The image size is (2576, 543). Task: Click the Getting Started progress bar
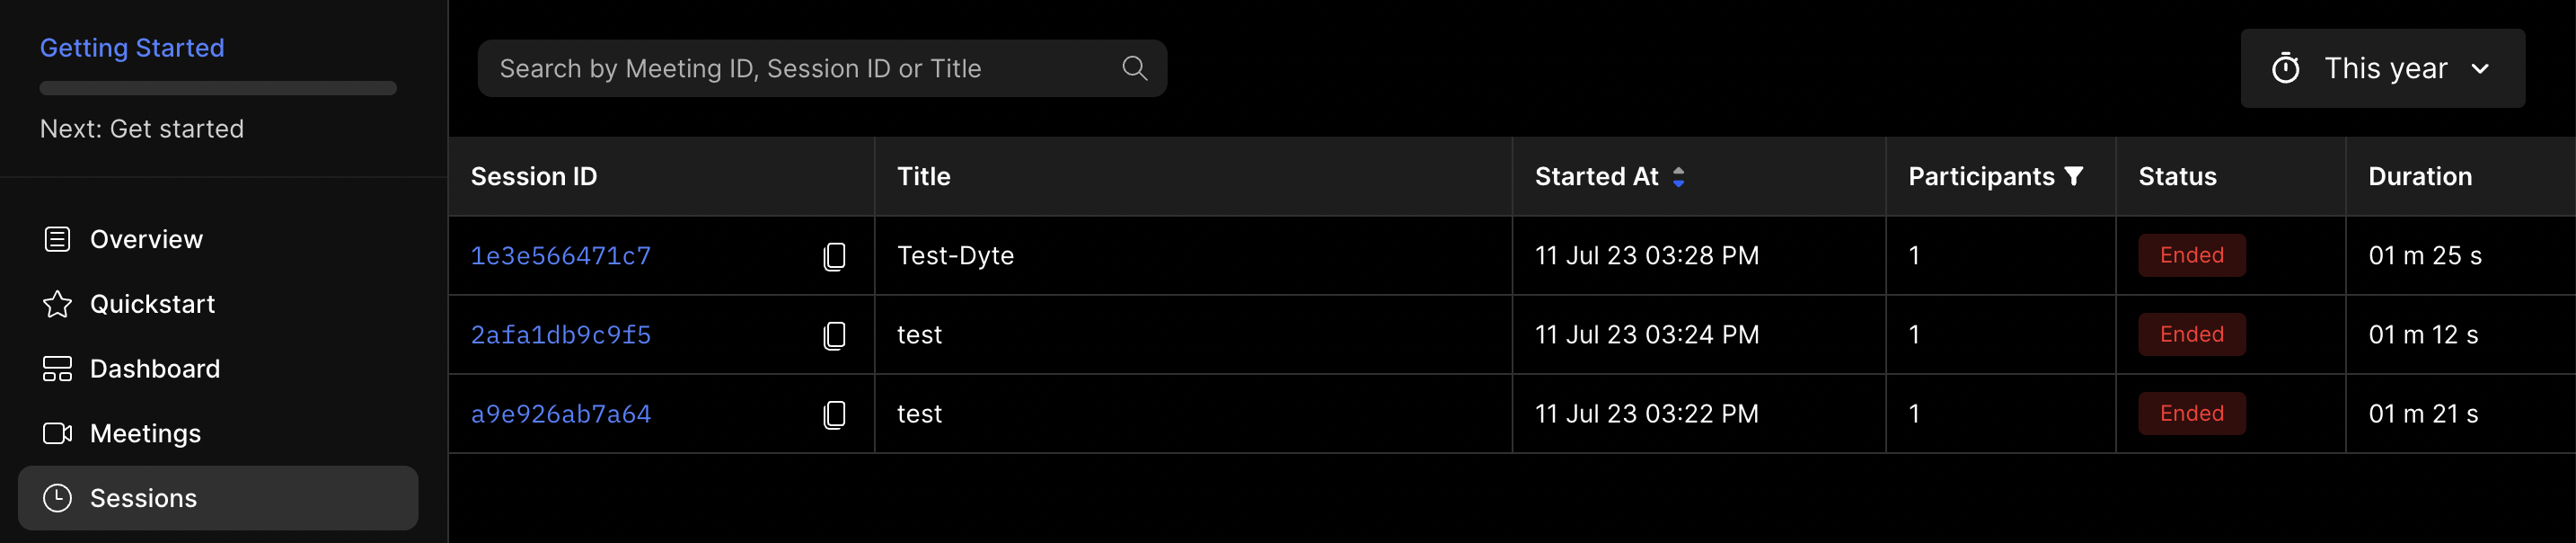(218, 88)
